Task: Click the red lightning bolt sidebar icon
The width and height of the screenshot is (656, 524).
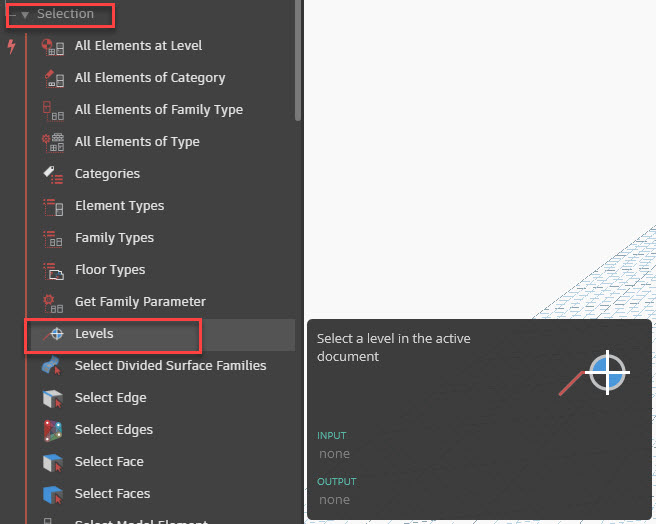Action: tap(11, 46)
